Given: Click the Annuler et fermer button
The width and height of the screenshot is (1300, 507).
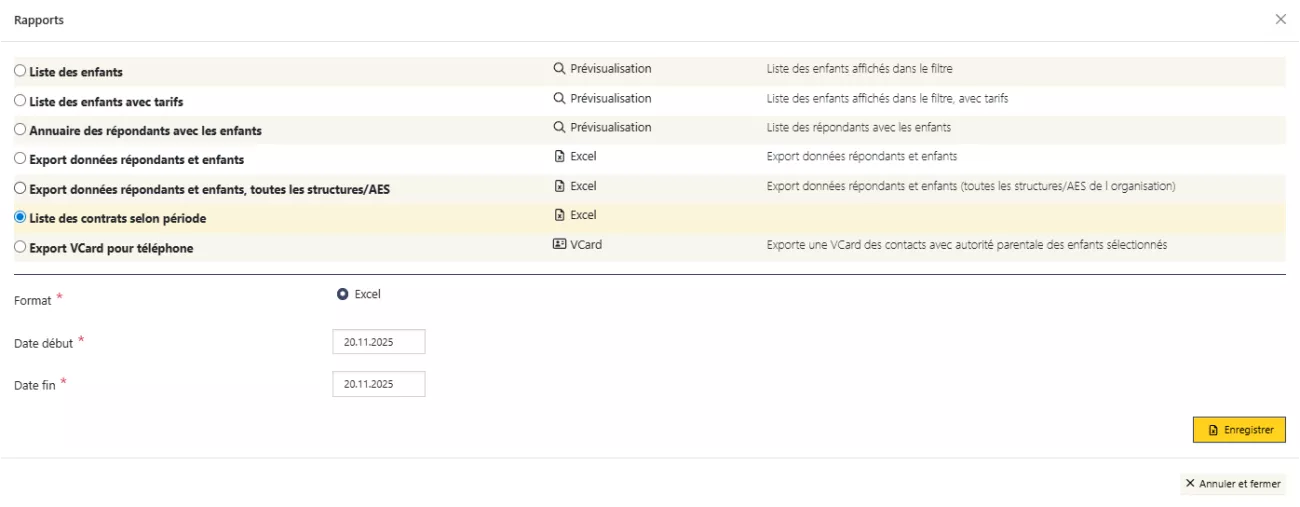Looking at the screenshot, I should coord(1232,484).
